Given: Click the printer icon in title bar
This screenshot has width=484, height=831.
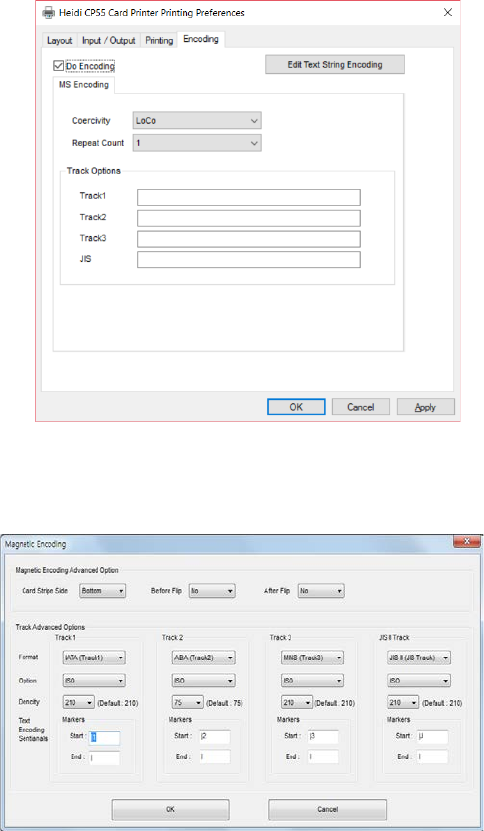Looking at the screenshot, I should (48, 13).
